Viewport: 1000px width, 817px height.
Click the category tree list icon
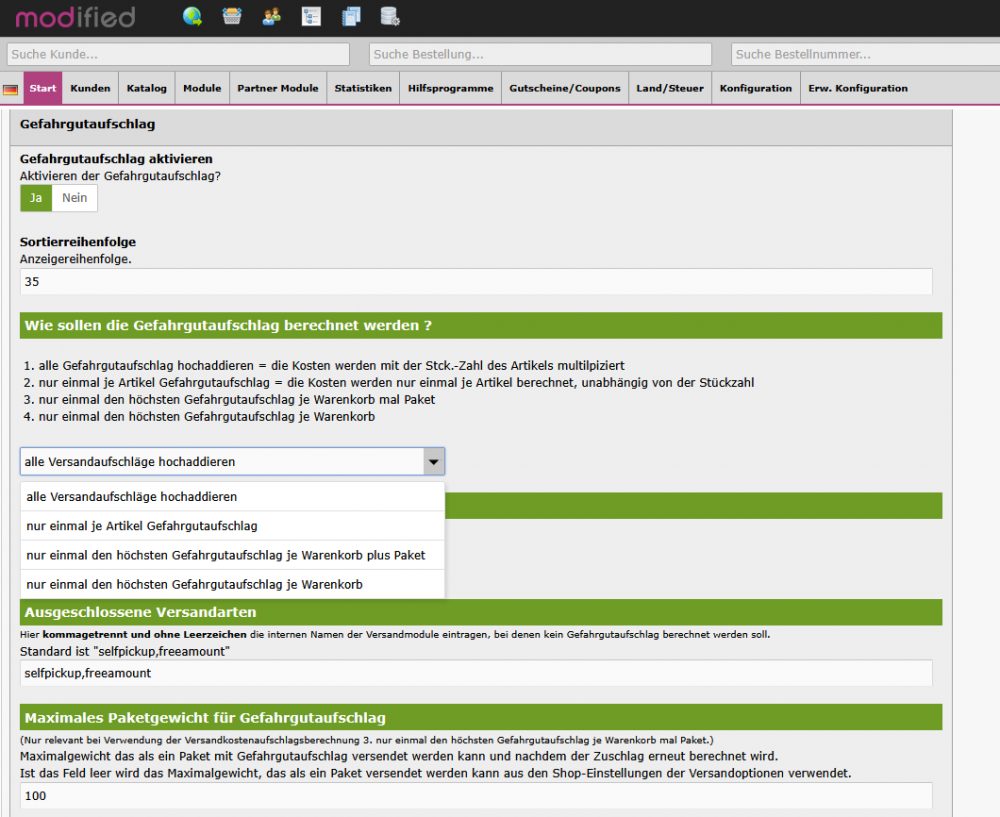[x=311, y=16]
